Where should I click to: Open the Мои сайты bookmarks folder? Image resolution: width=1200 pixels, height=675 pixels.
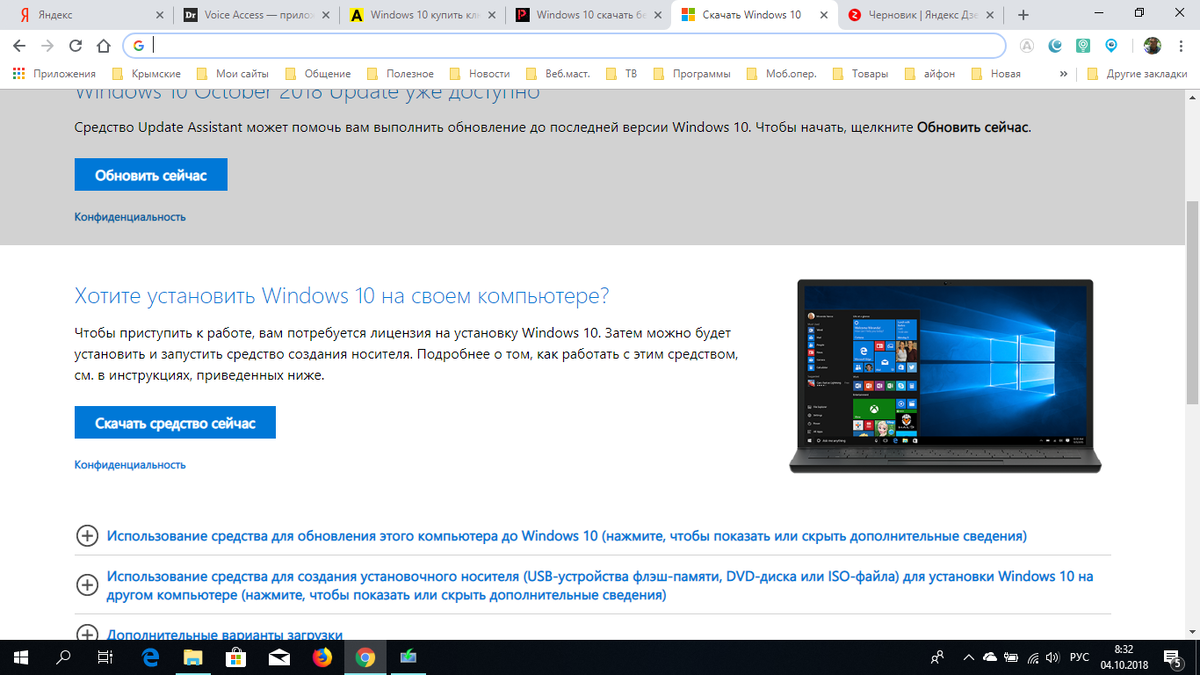point(231,74)
